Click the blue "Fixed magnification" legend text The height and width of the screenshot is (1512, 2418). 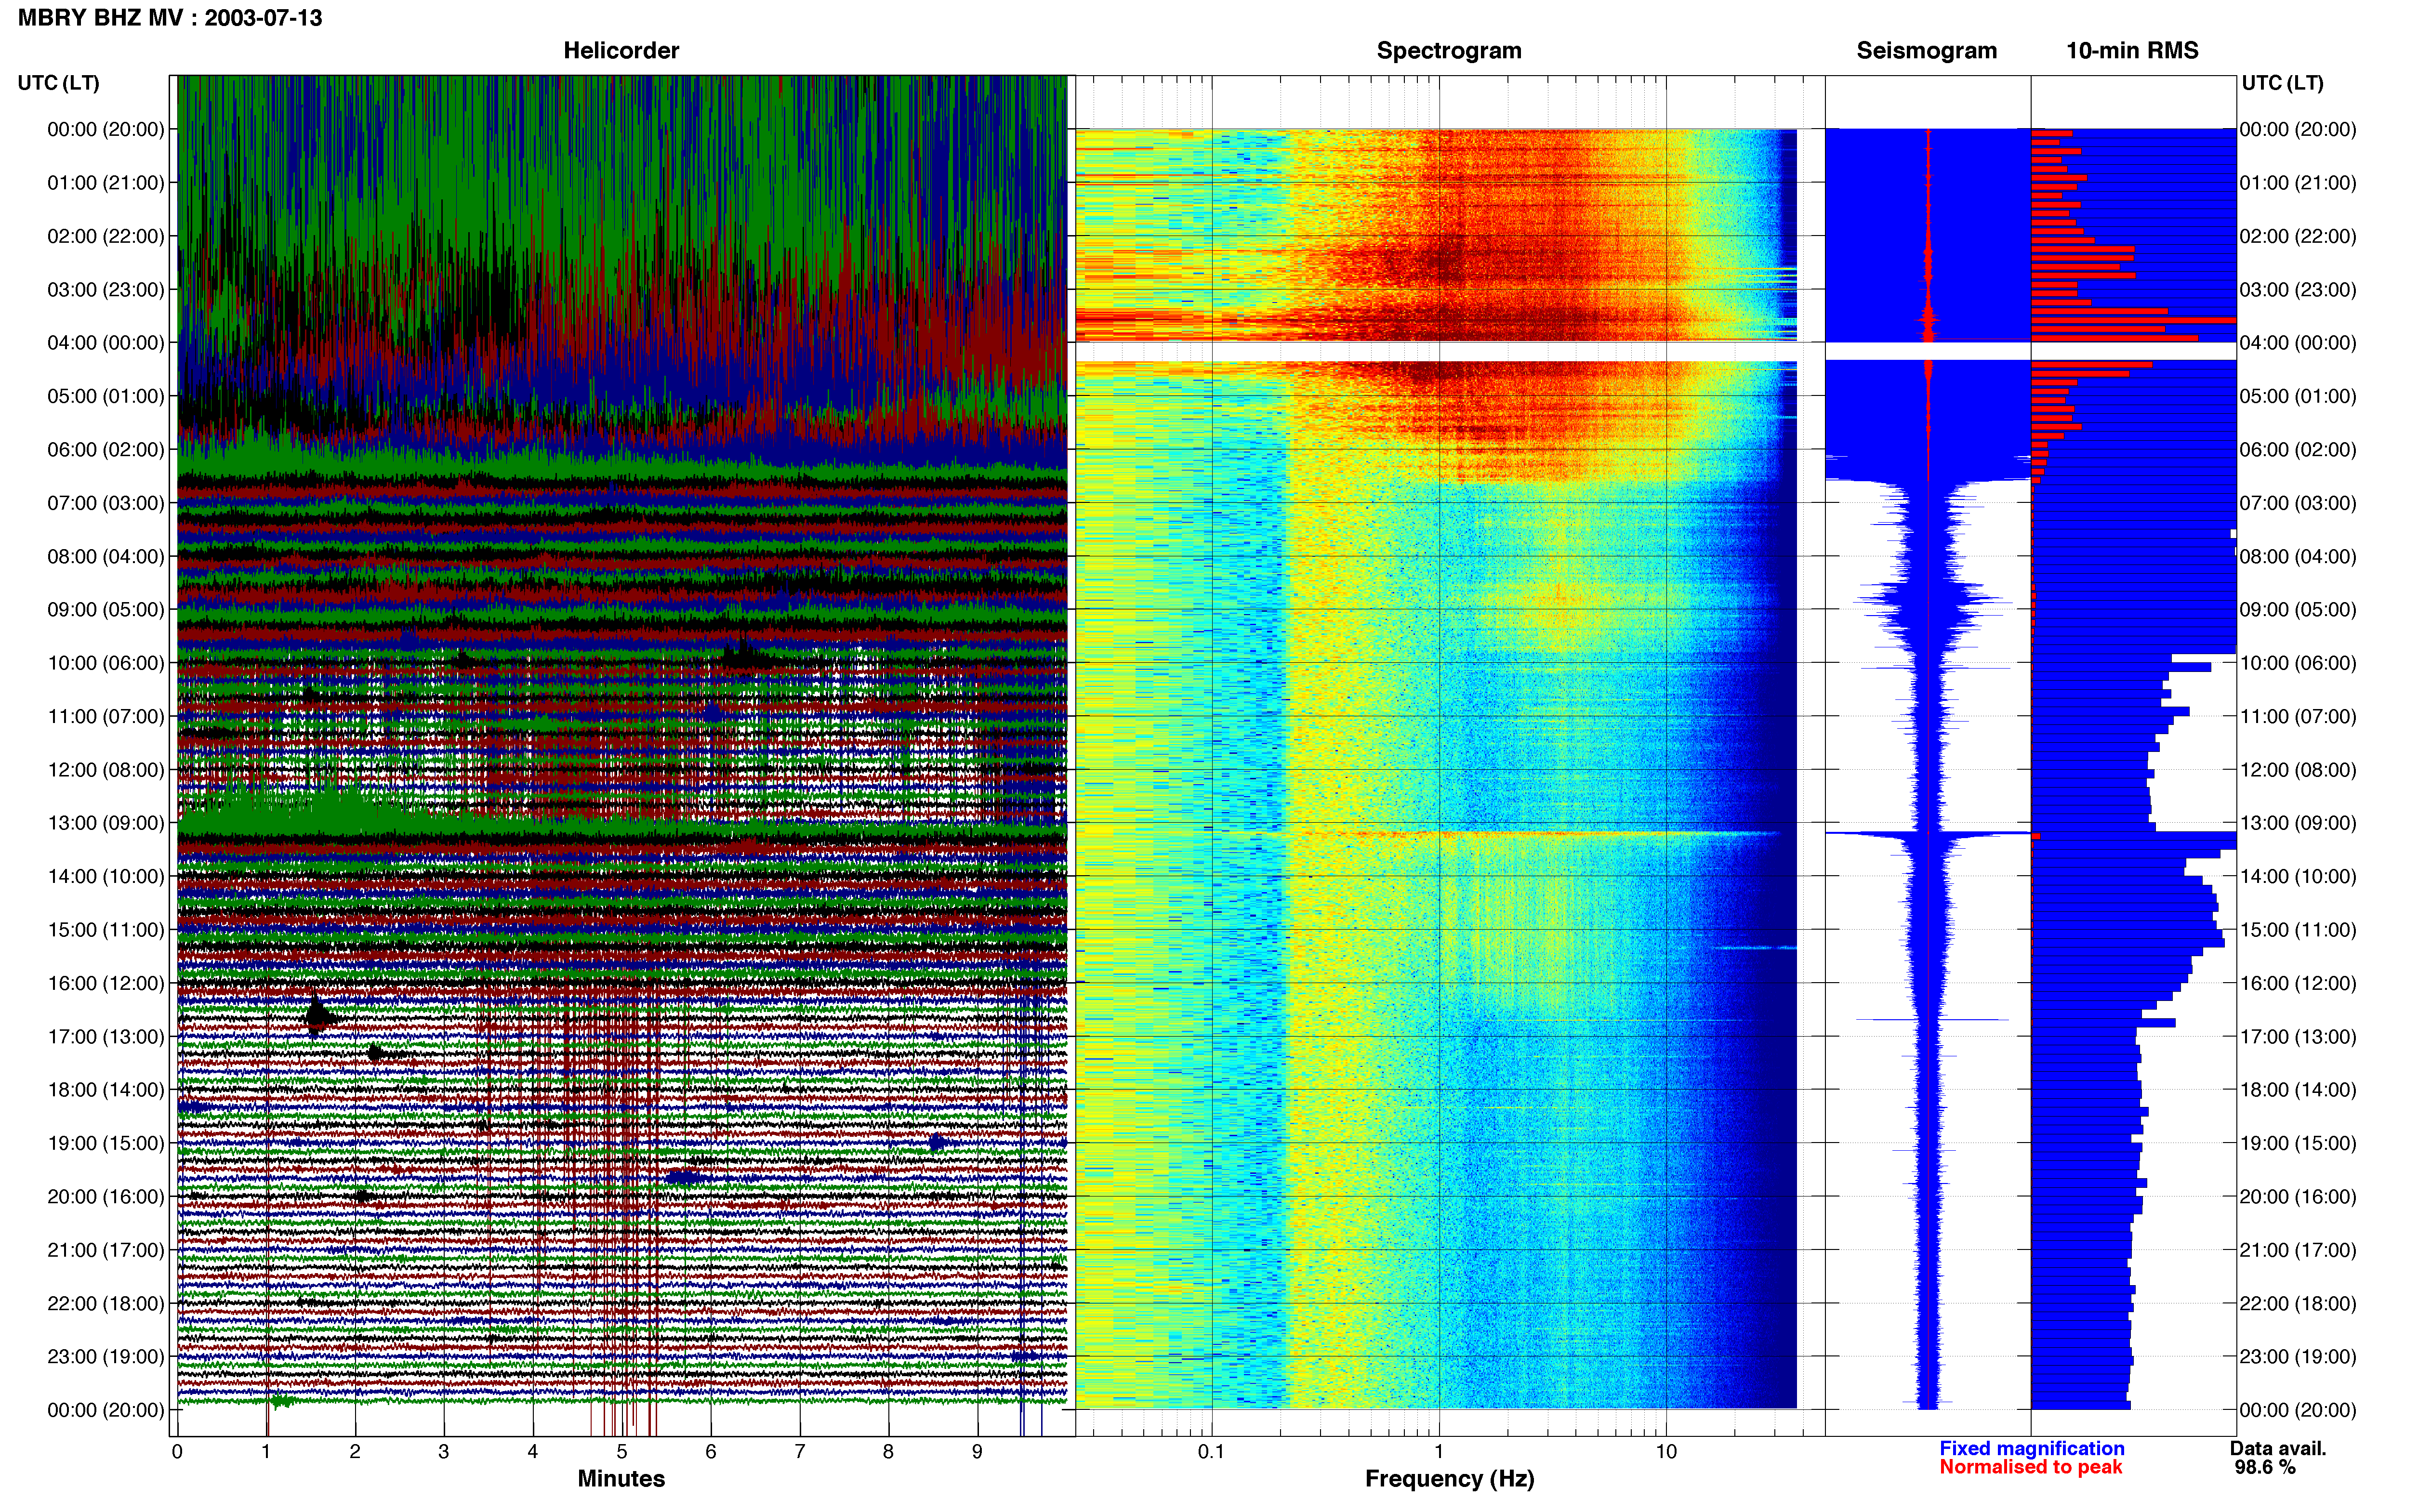2031,1449
